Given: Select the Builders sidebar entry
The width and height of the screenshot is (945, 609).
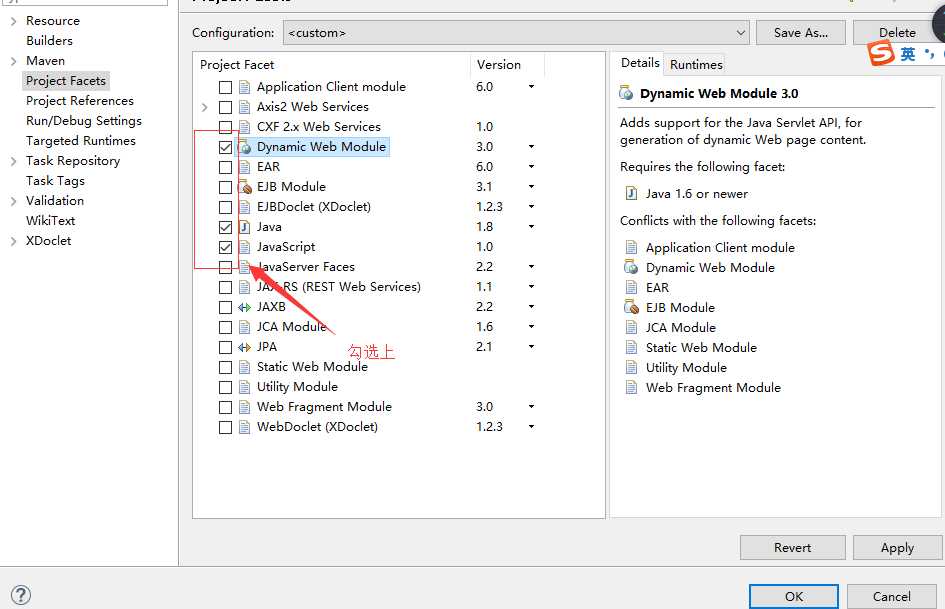Looking at the screenshot, I should coord(49,41).
